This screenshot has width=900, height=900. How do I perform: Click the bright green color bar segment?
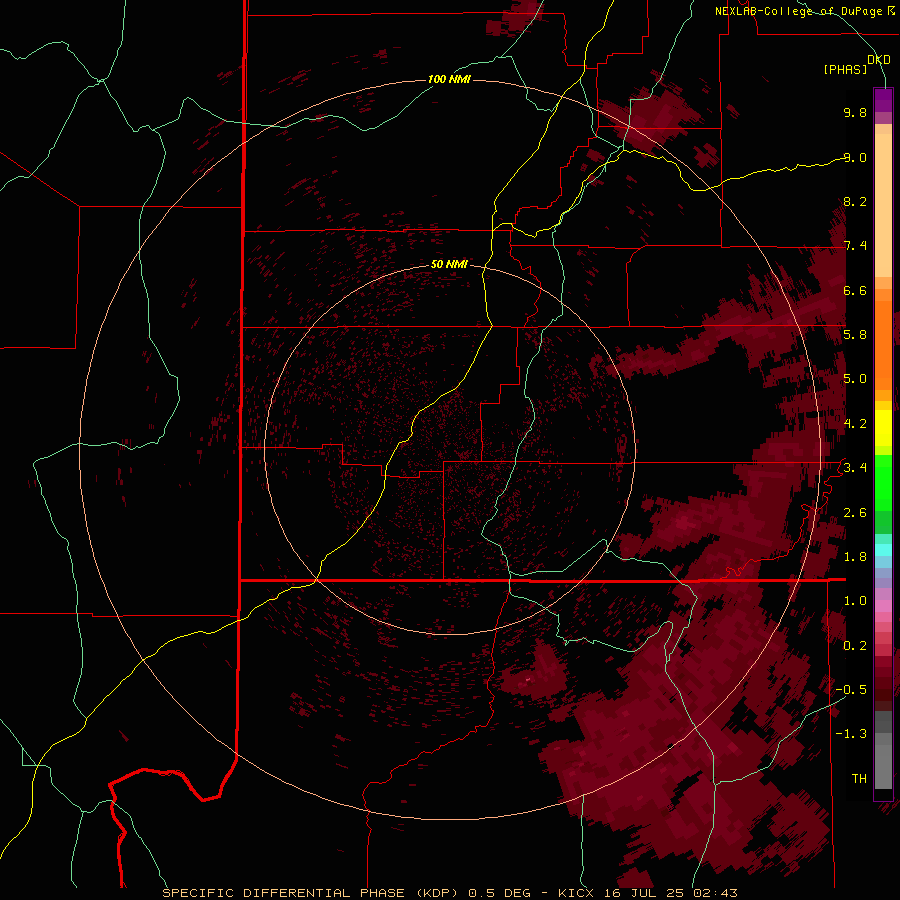883,482
